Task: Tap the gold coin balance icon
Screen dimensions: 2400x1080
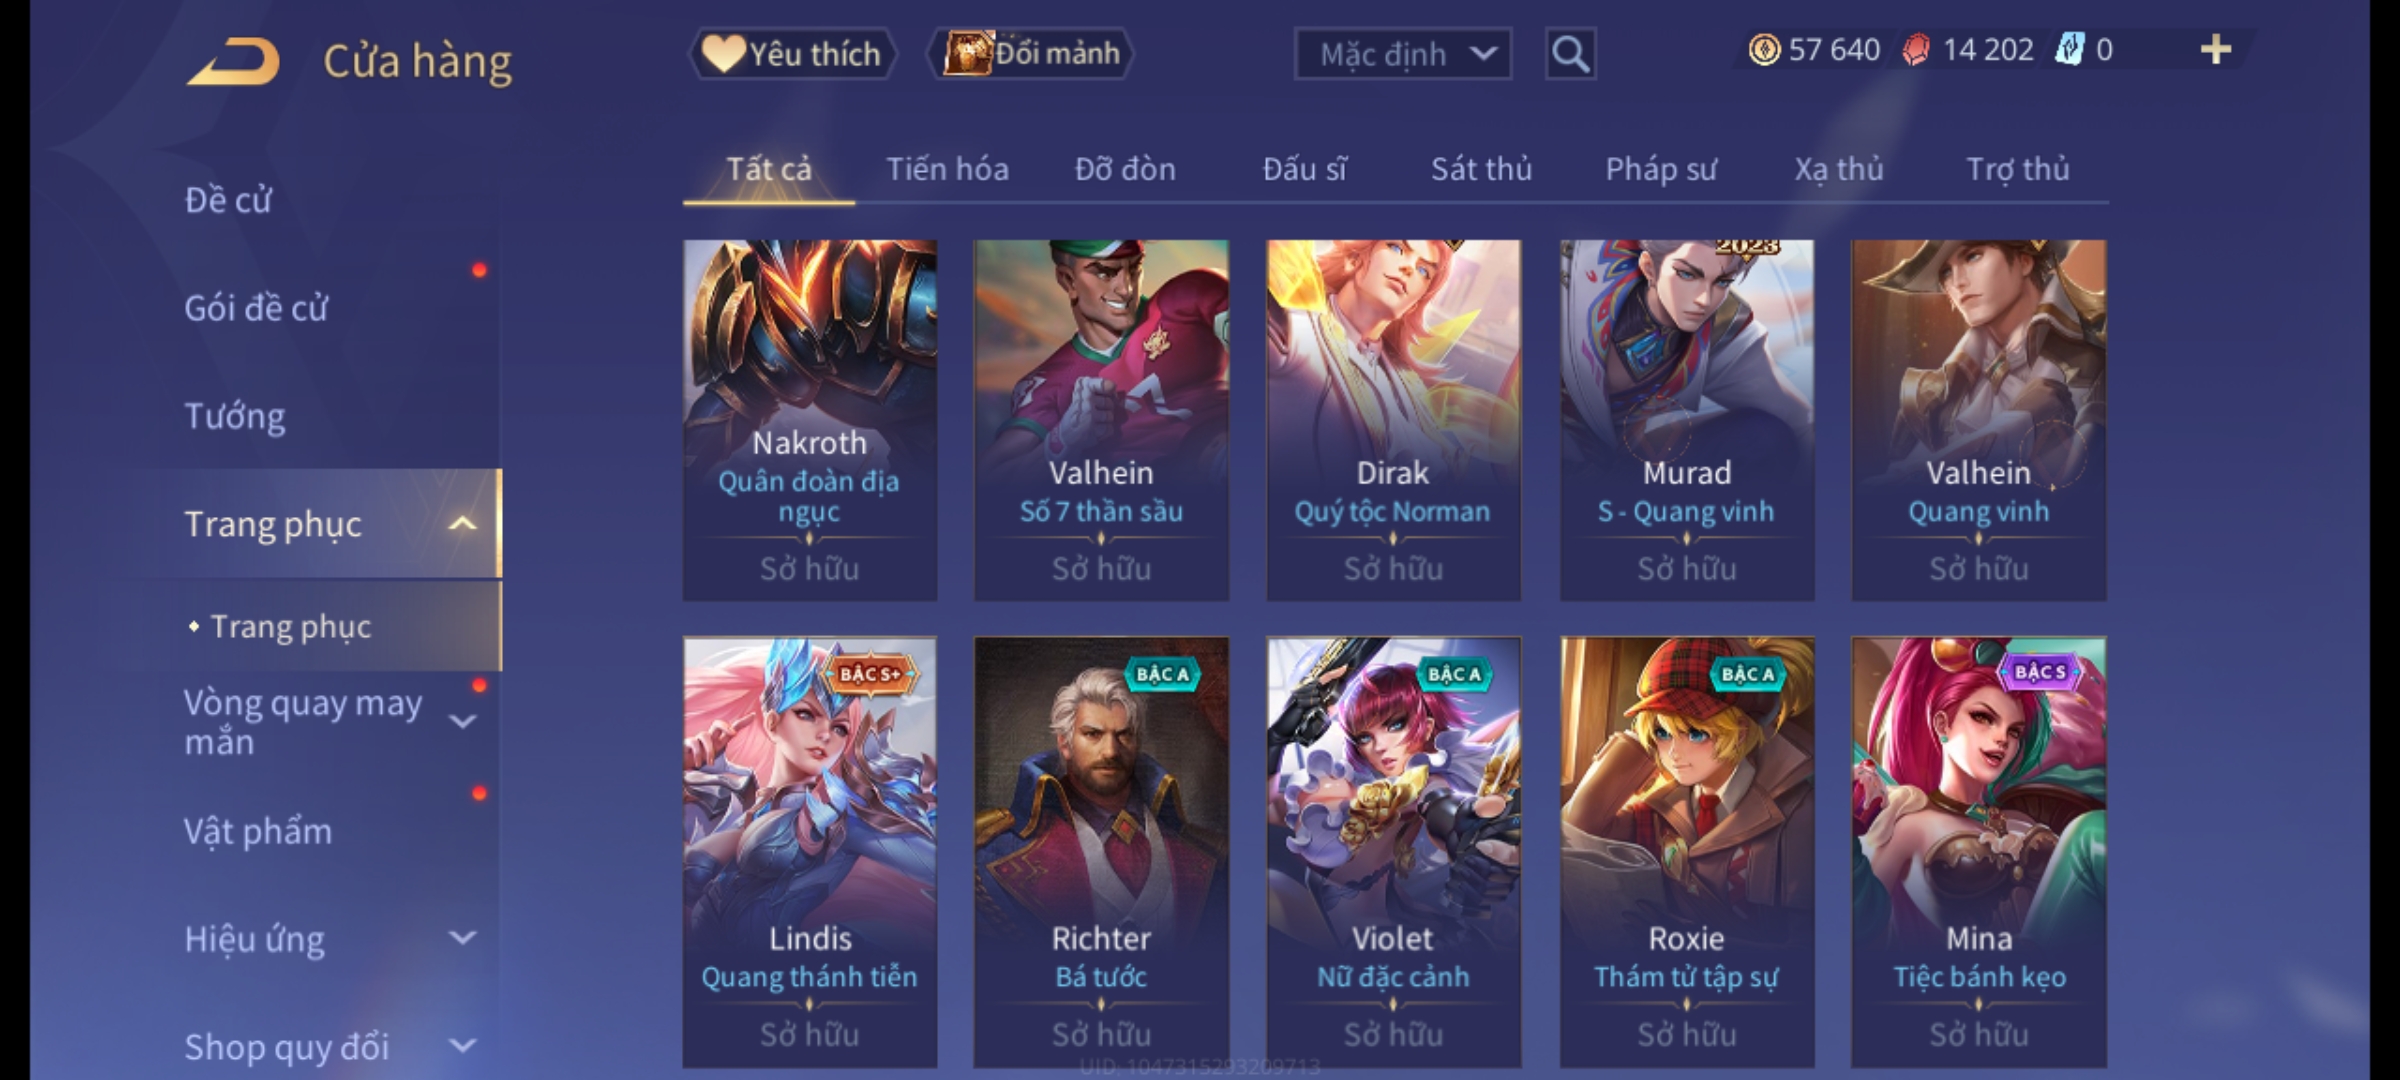Action: tap(1764, 50)
